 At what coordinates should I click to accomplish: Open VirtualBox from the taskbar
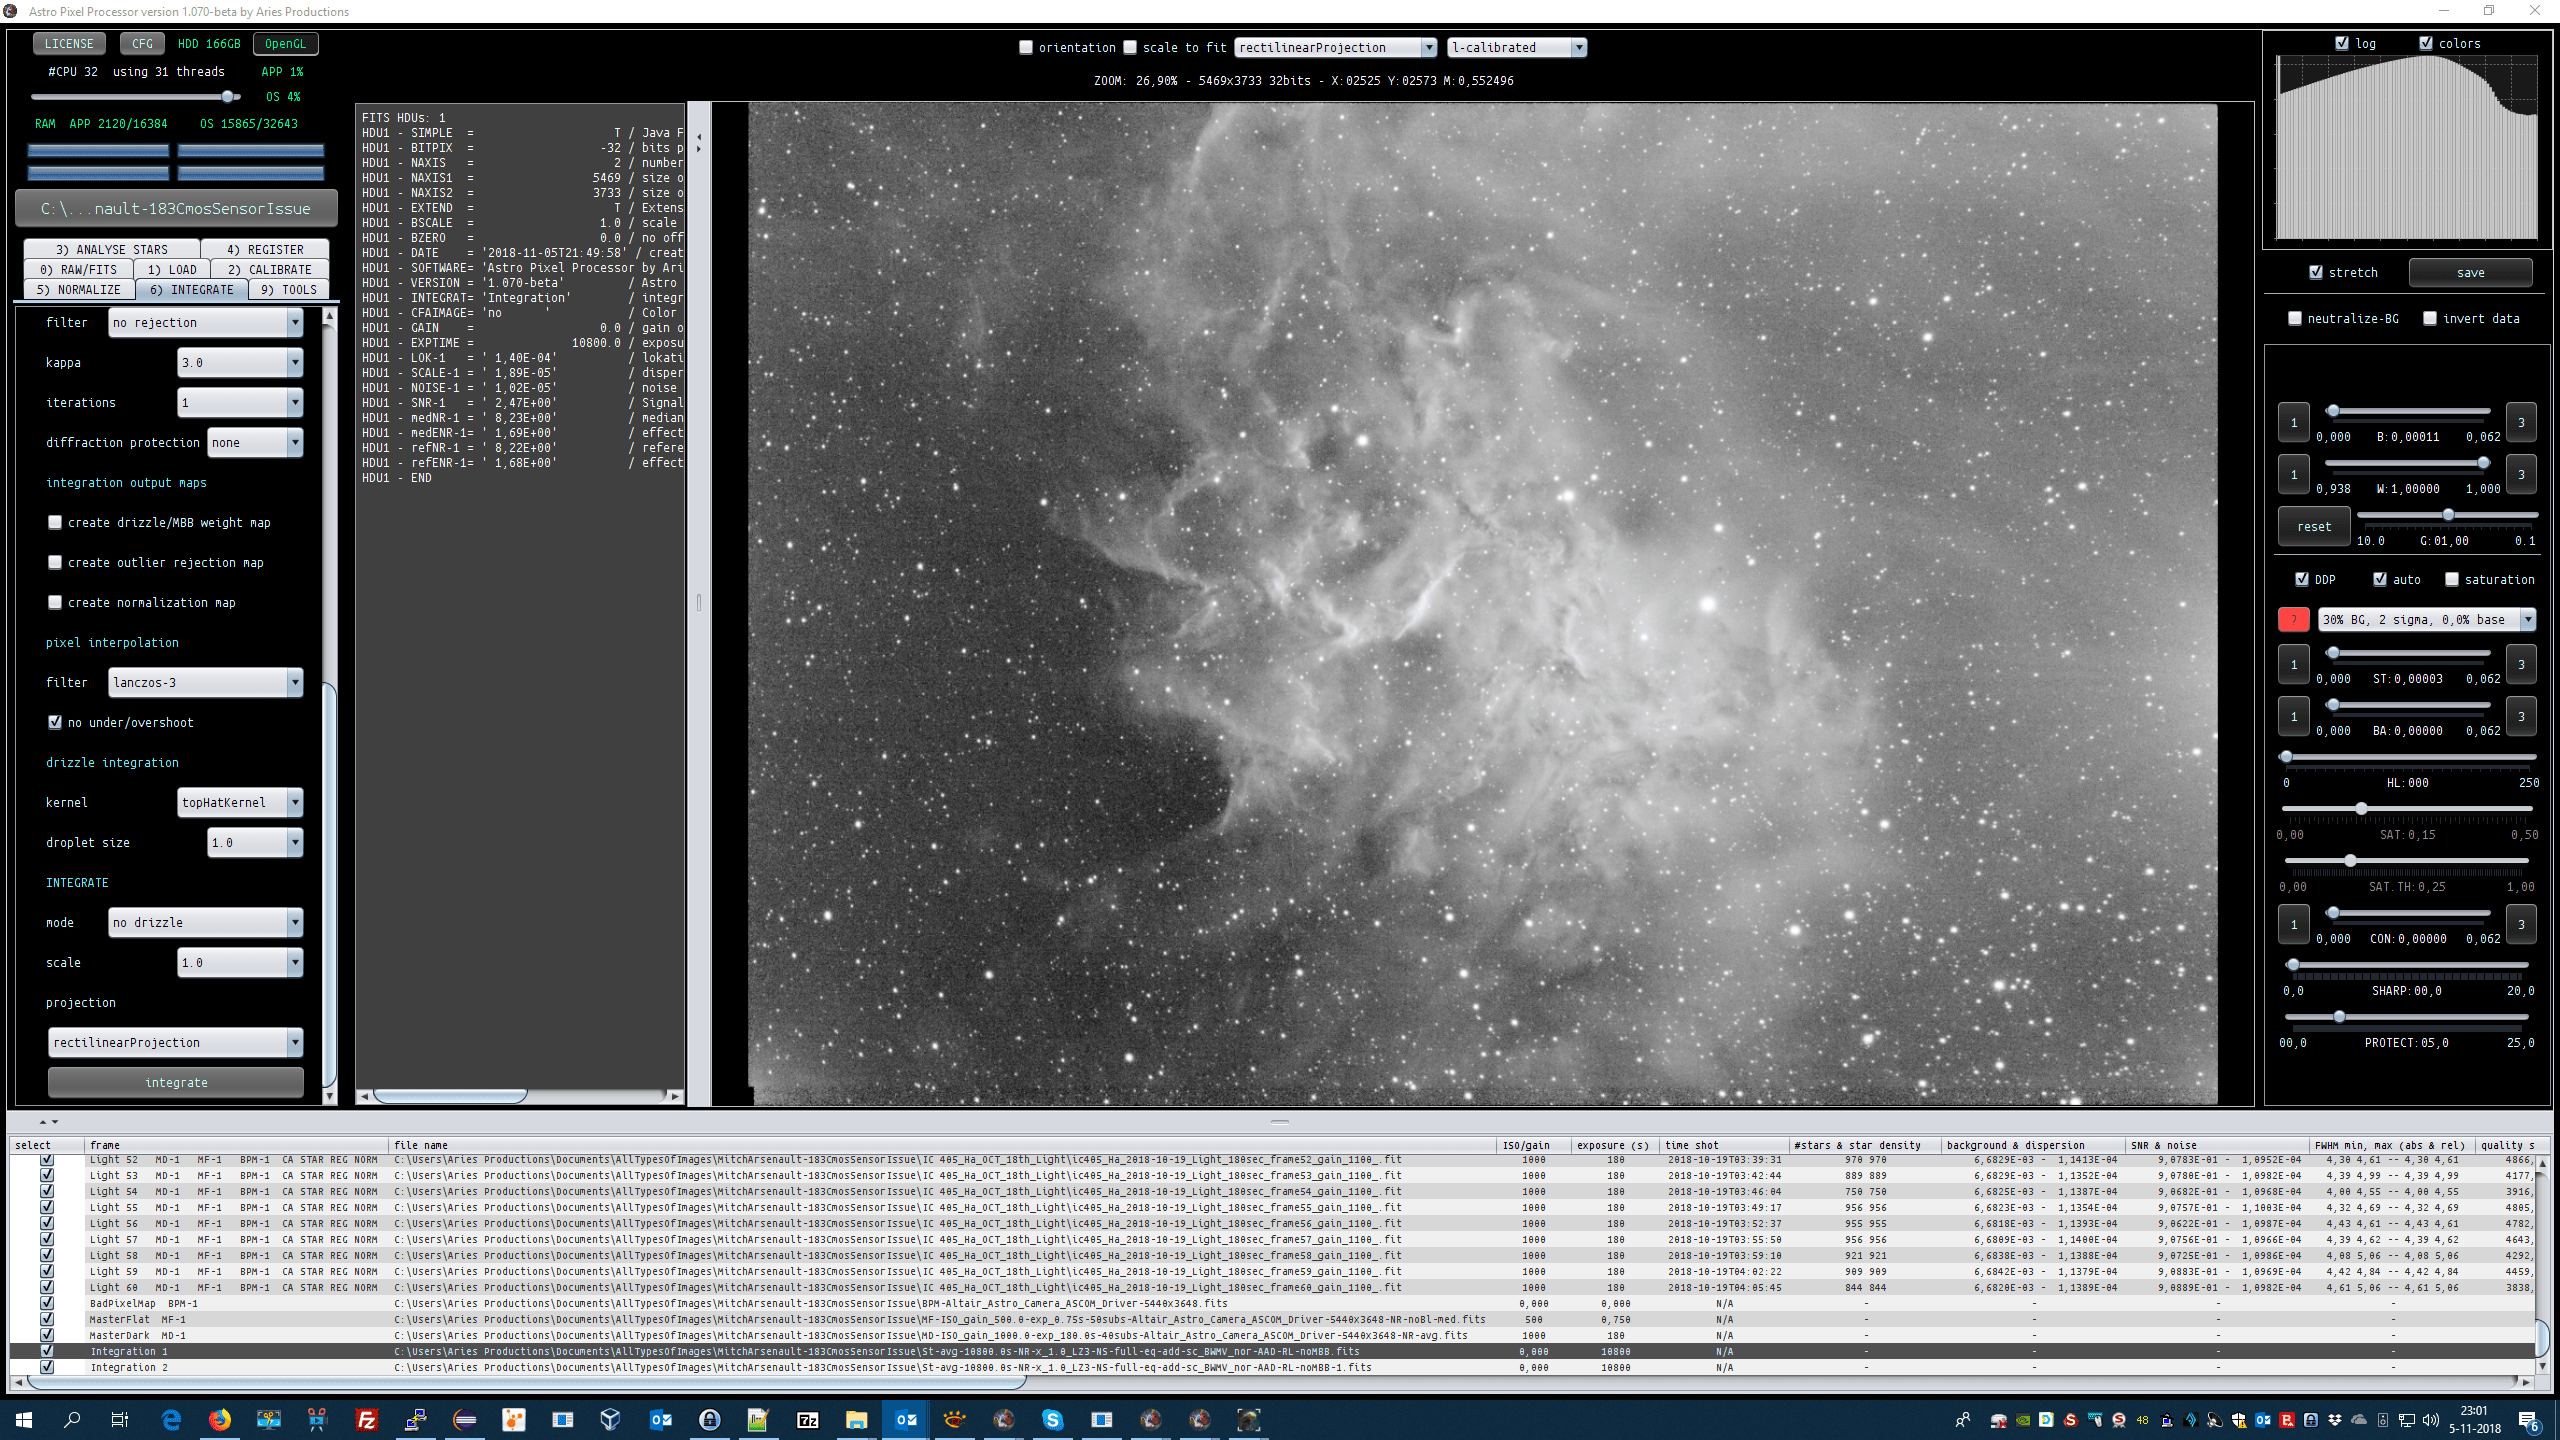pos(611,1419)
